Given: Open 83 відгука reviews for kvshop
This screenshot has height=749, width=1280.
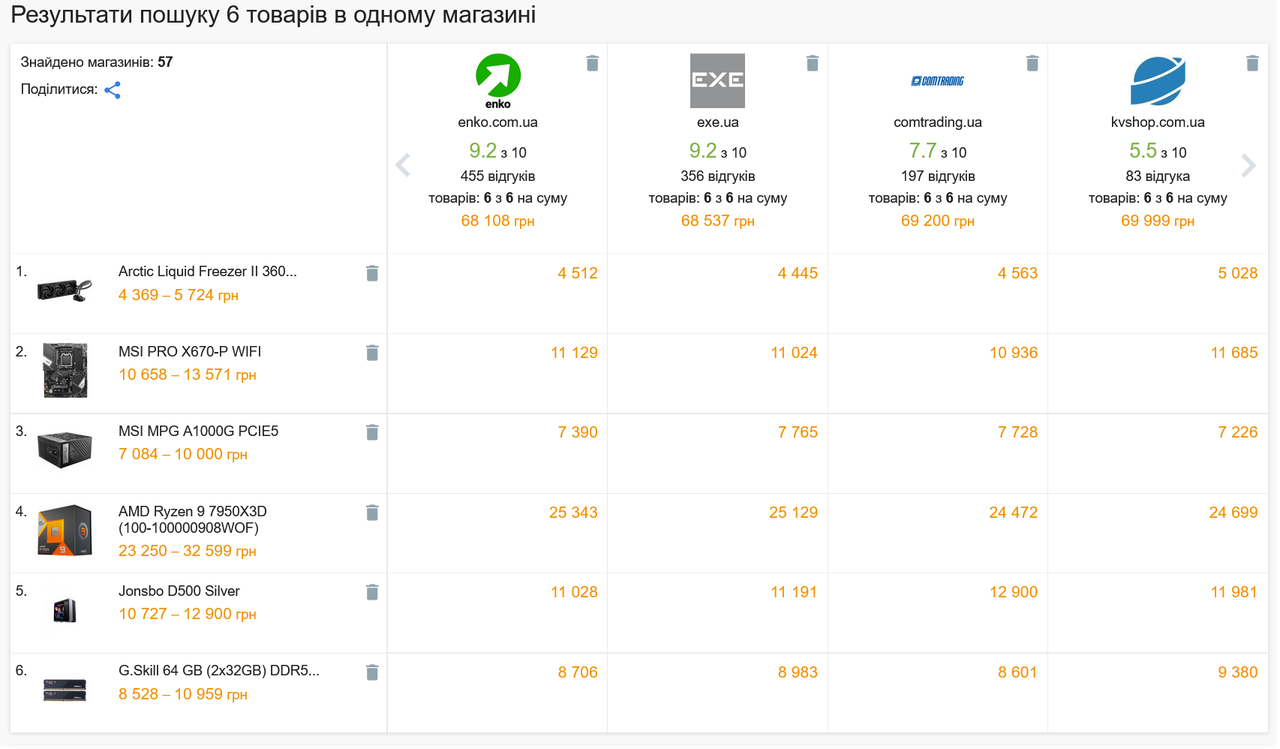Looking at the screenshot, I should (1158, 176).
